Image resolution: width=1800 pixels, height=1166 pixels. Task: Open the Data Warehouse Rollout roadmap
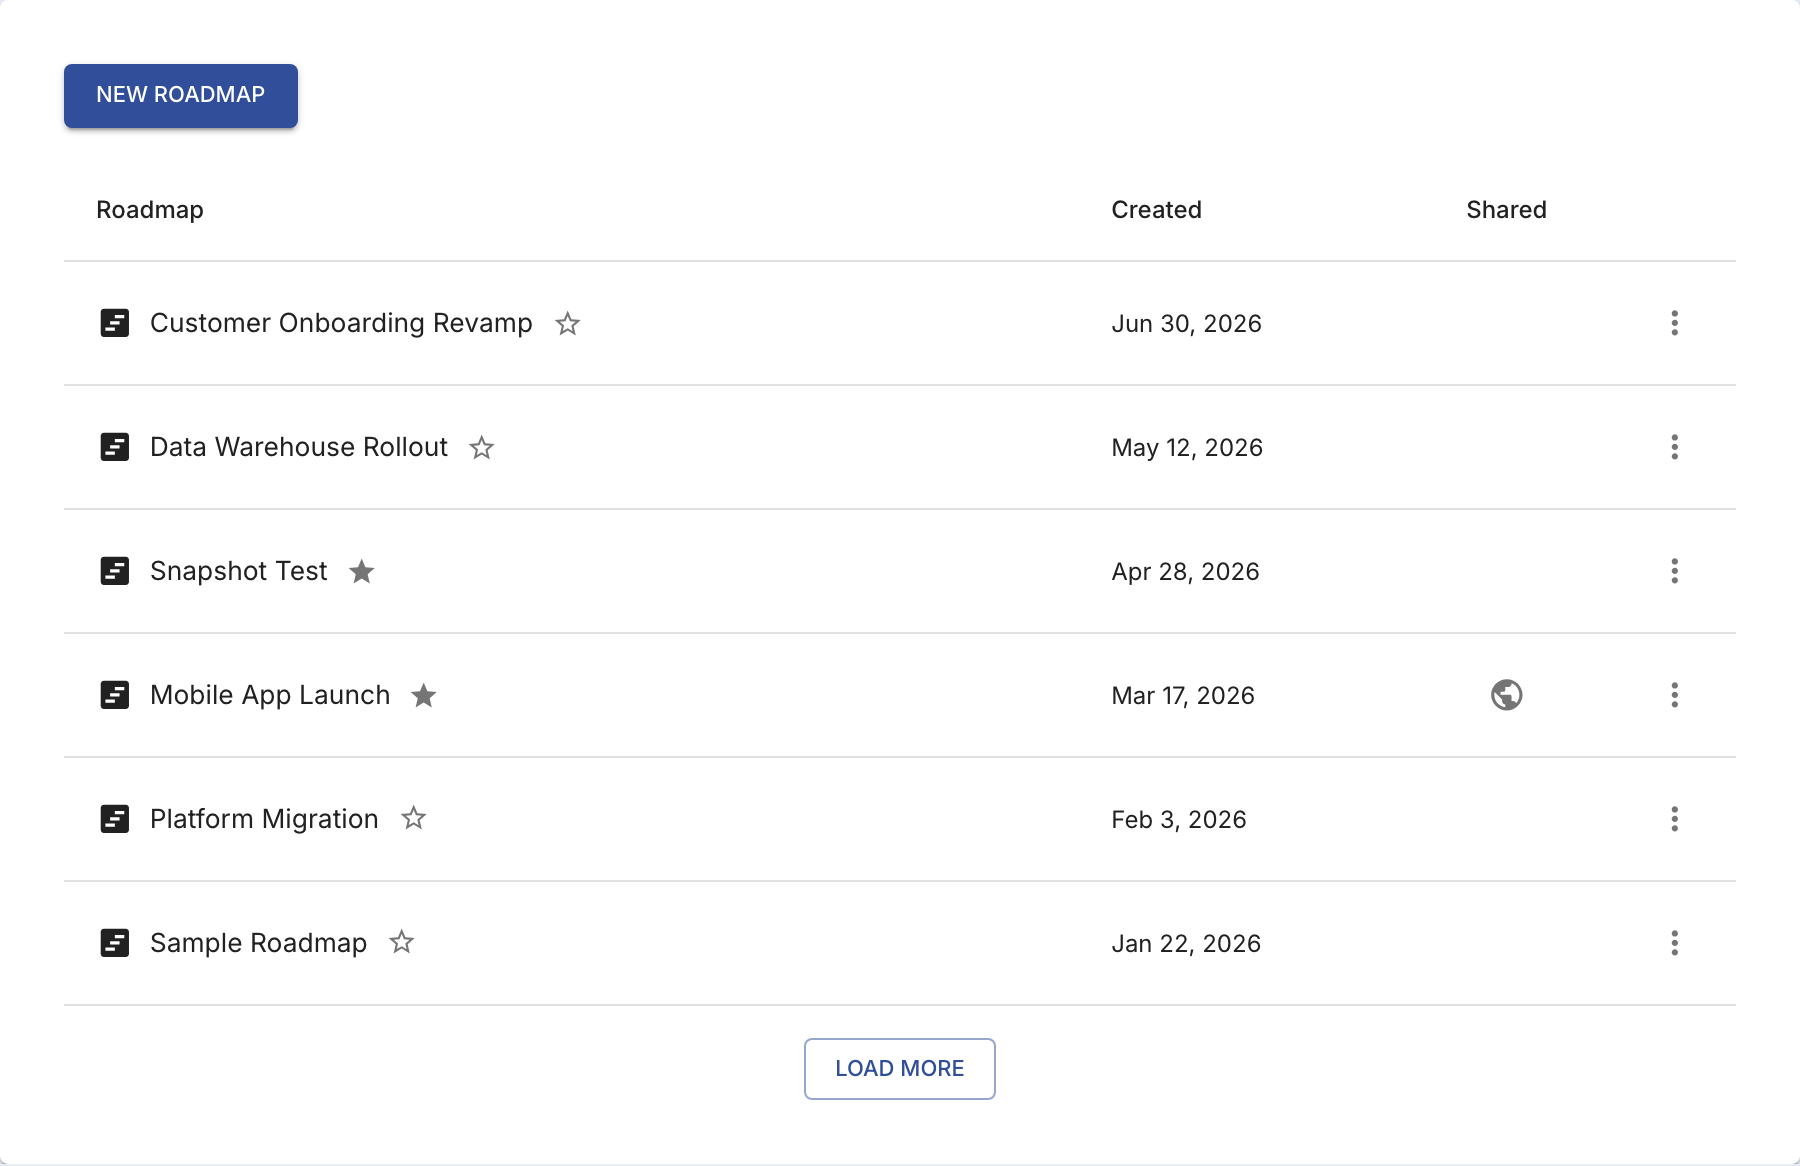(299, 447)
